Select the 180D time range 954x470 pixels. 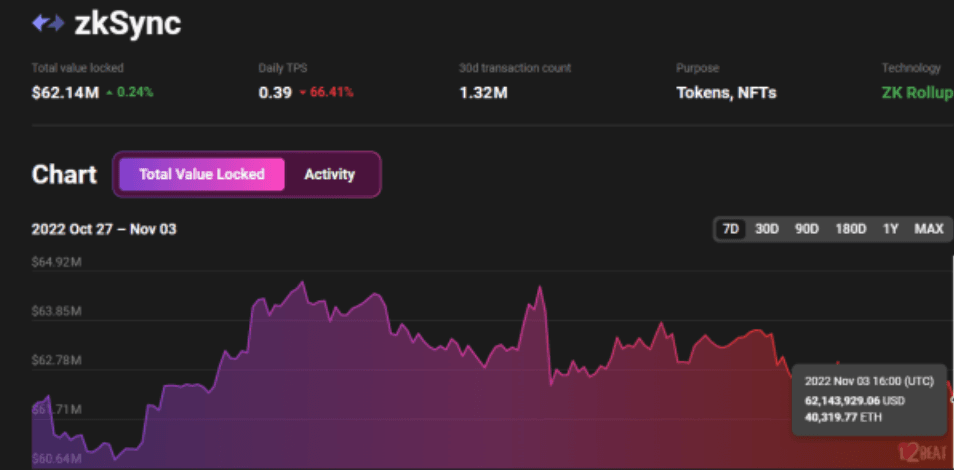[851, 230]
